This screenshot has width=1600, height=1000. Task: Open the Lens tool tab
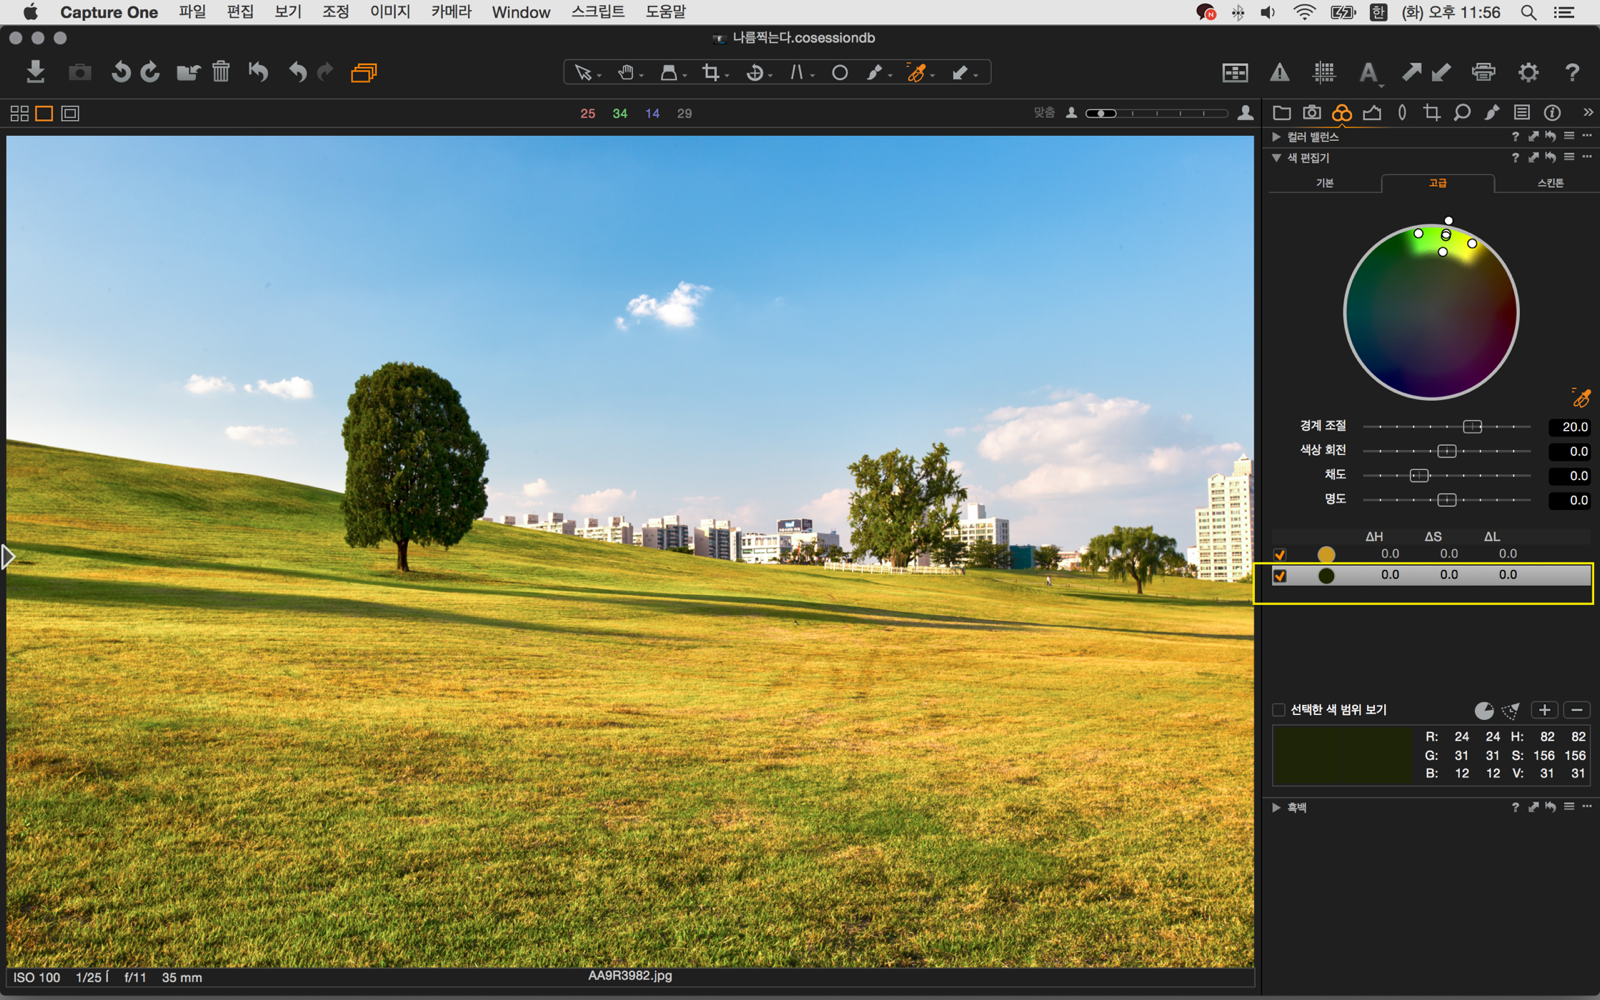pos(1402,113)
